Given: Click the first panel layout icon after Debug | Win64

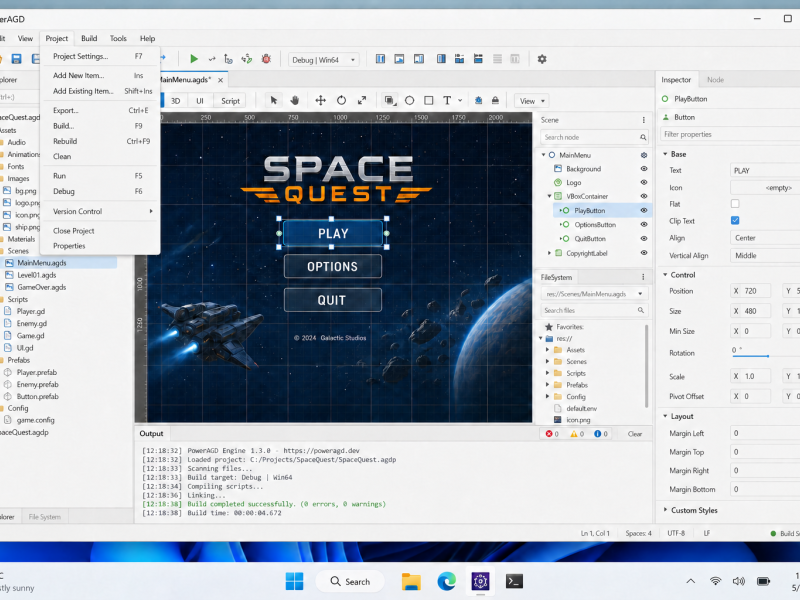Looking at the screenshot, I should (x=380, y=59).
